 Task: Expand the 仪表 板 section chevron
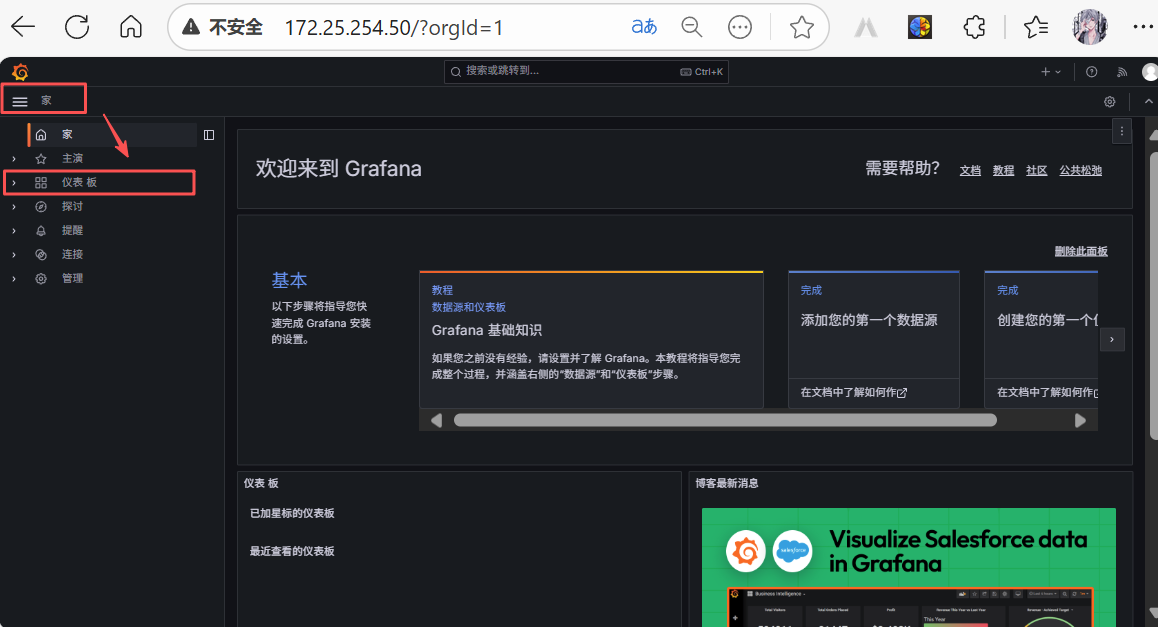point(14,182)
